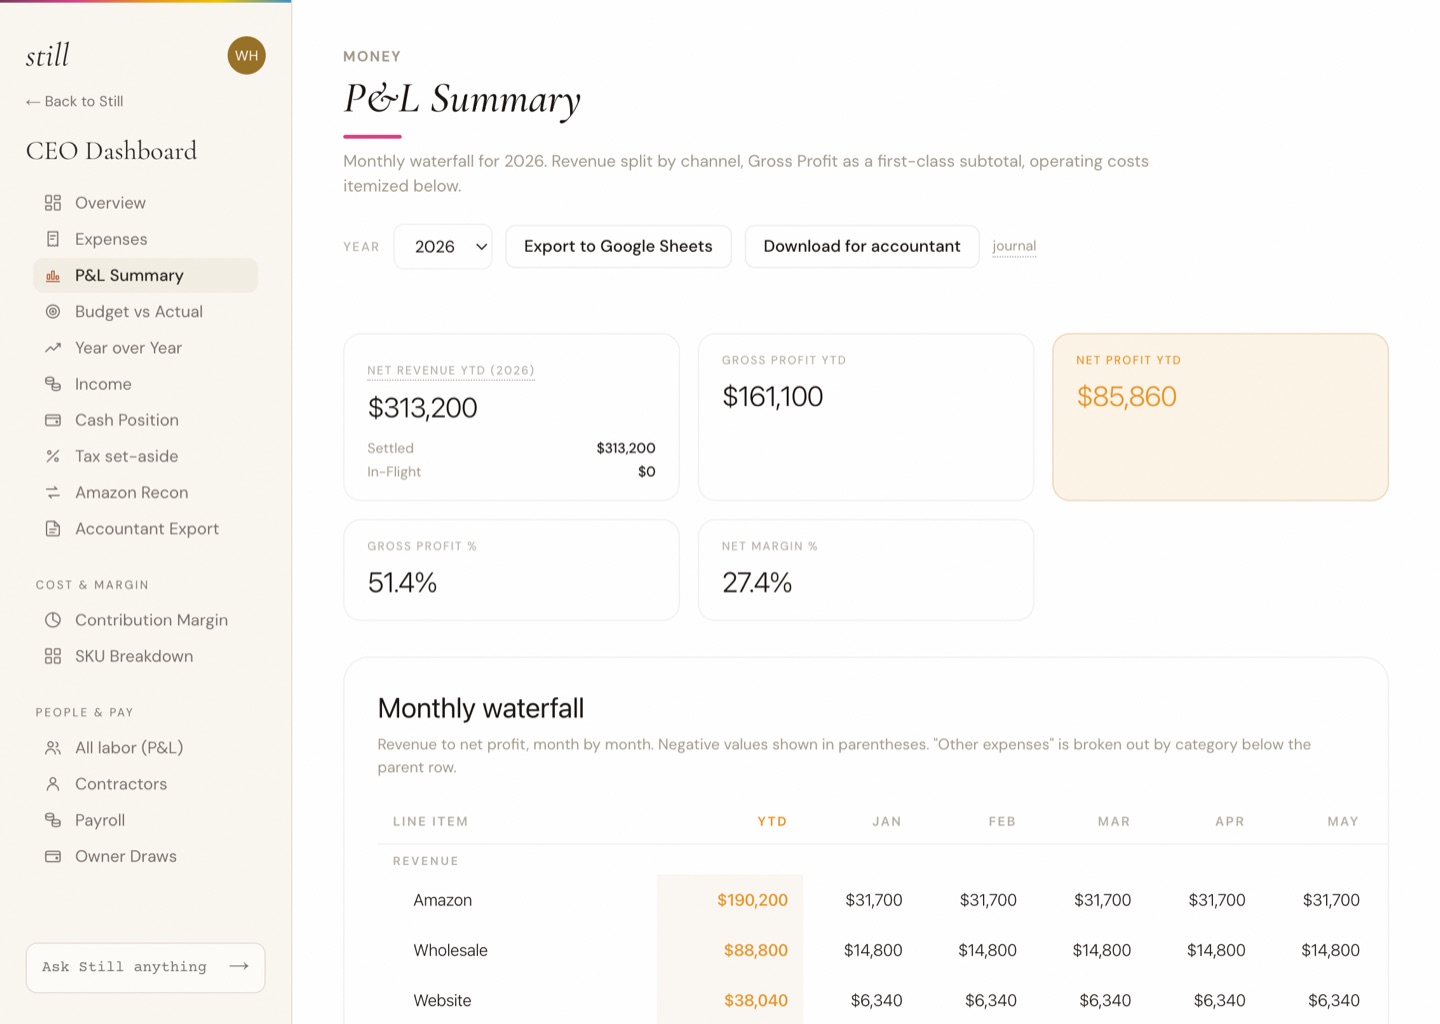
Task: Navigate to Amazon Recon
Action: (x=145, y=492)
